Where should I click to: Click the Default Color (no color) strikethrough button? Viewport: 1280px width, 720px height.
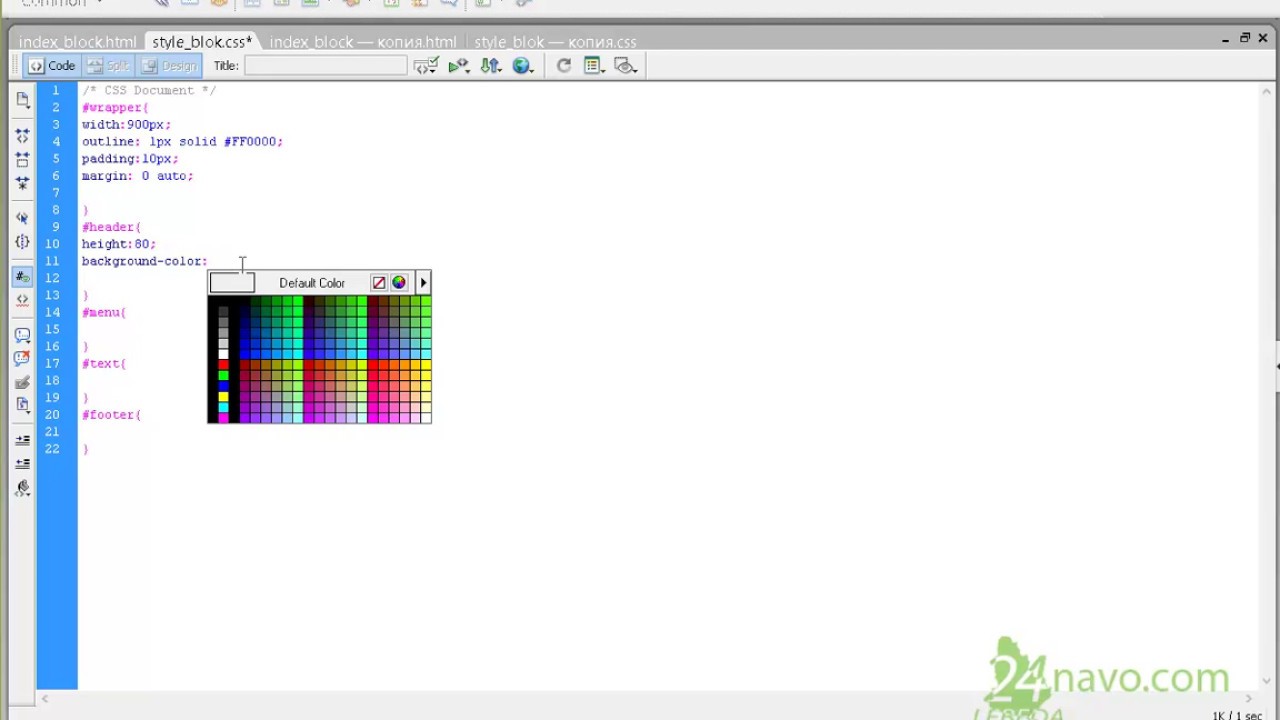tap(379, 283)
